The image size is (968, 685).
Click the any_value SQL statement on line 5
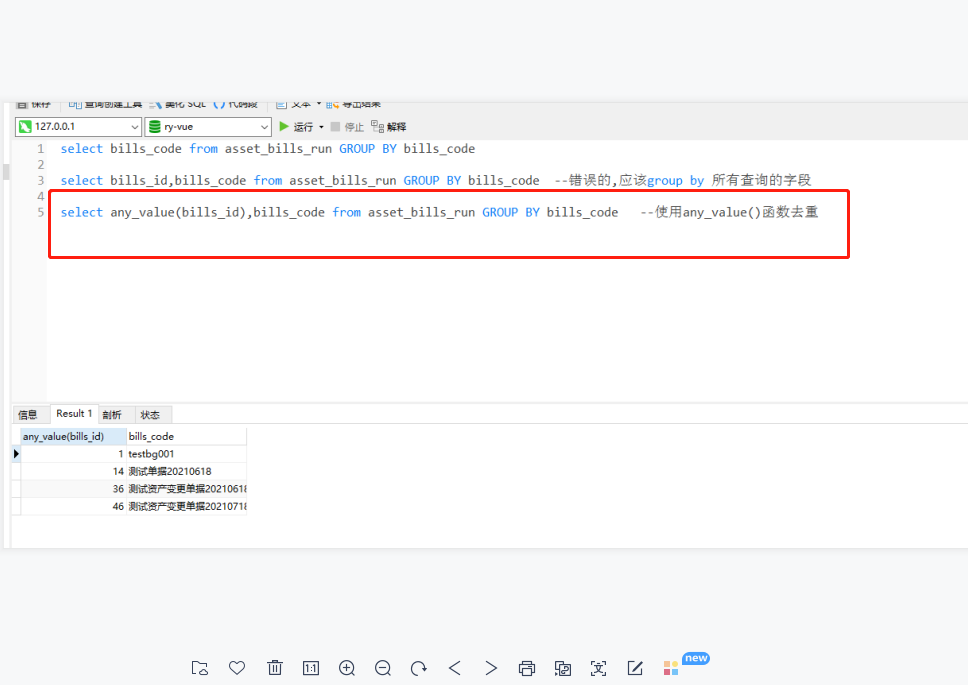tap(339, 212)
